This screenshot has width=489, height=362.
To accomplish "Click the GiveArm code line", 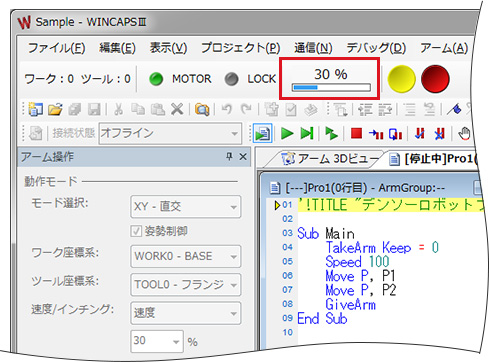I will pos(351,305).
